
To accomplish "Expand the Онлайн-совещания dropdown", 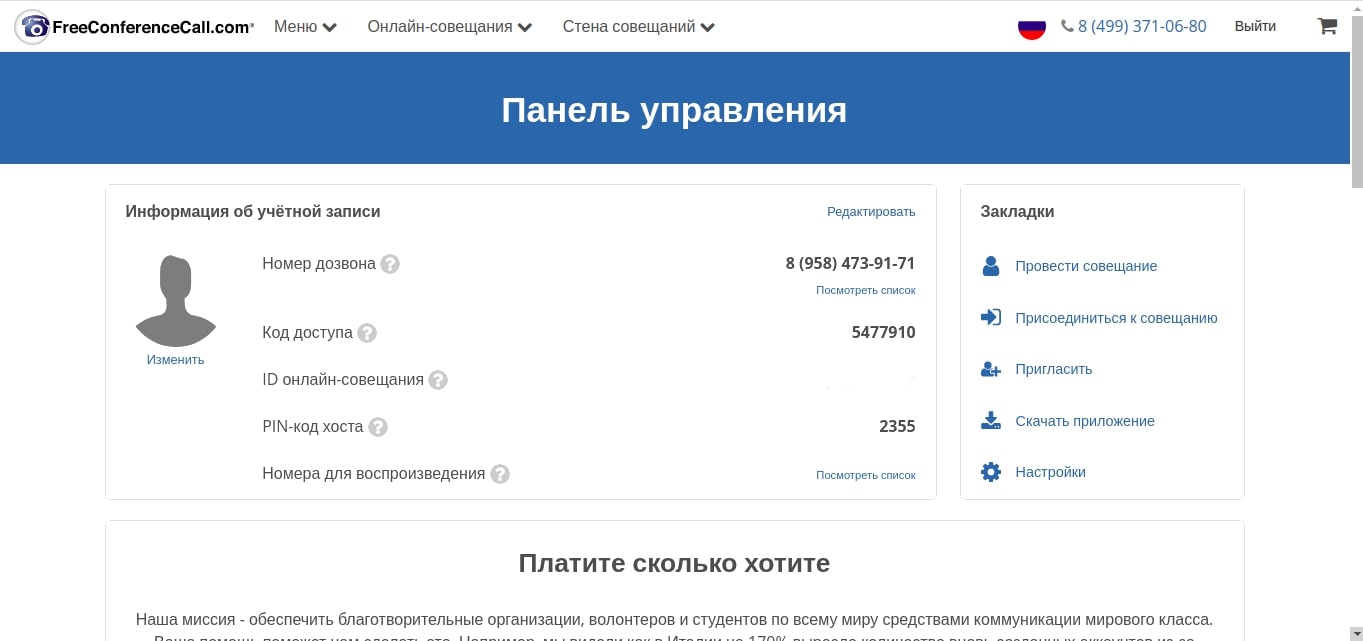I will (x=449, y=26).
